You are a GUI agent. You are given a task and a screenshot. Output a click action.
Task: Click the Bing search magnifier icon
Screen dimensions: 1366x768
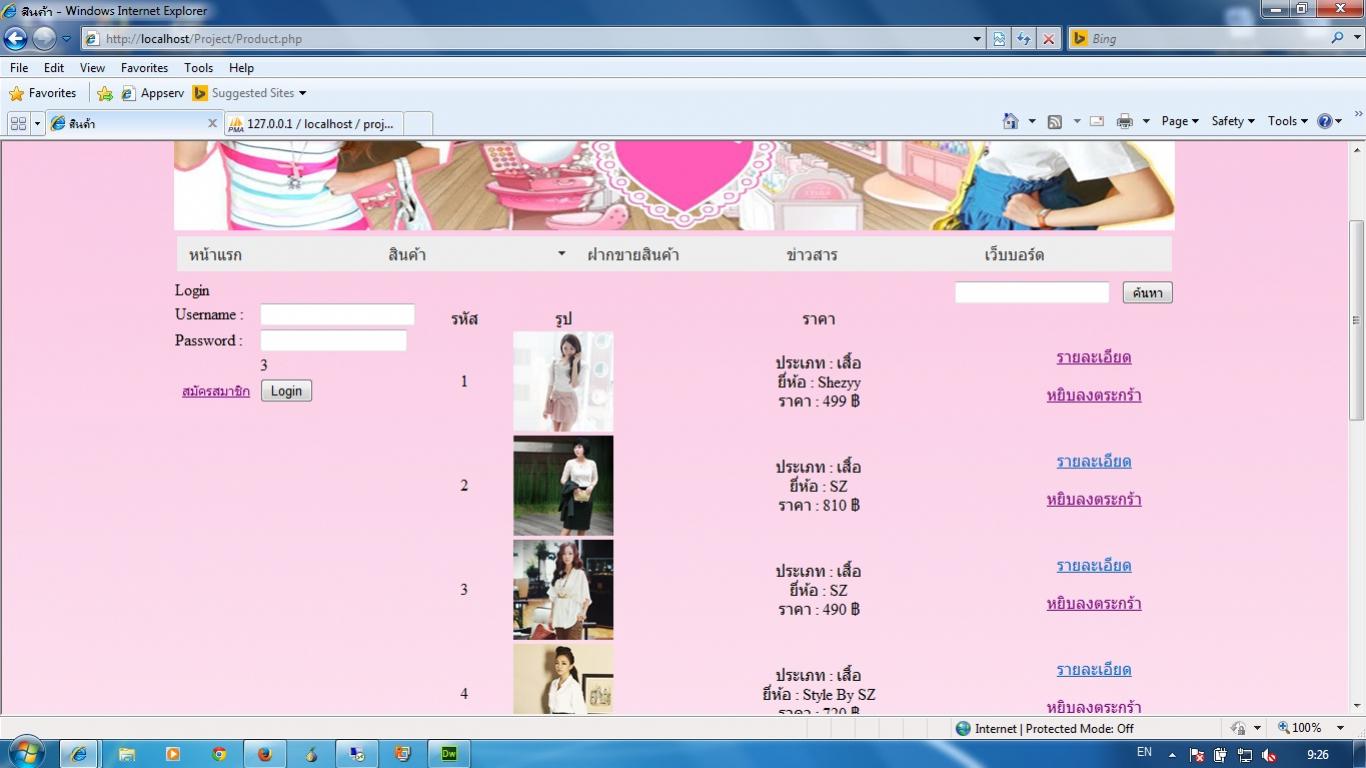click(x=1337, y=38)
